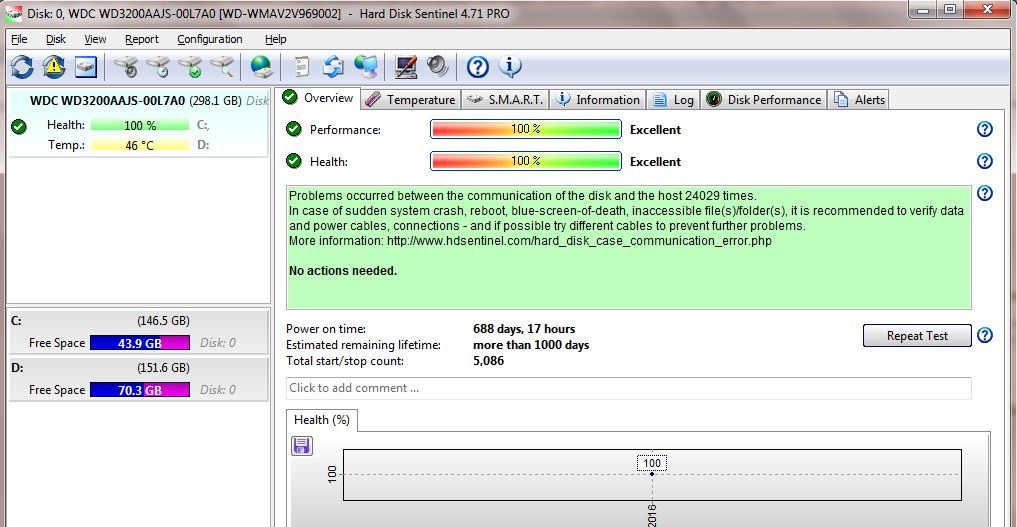This screenshot has width=1017, height=527.
Task: Click the hdsentinel.com communication error link text
Action: point(579,240)
